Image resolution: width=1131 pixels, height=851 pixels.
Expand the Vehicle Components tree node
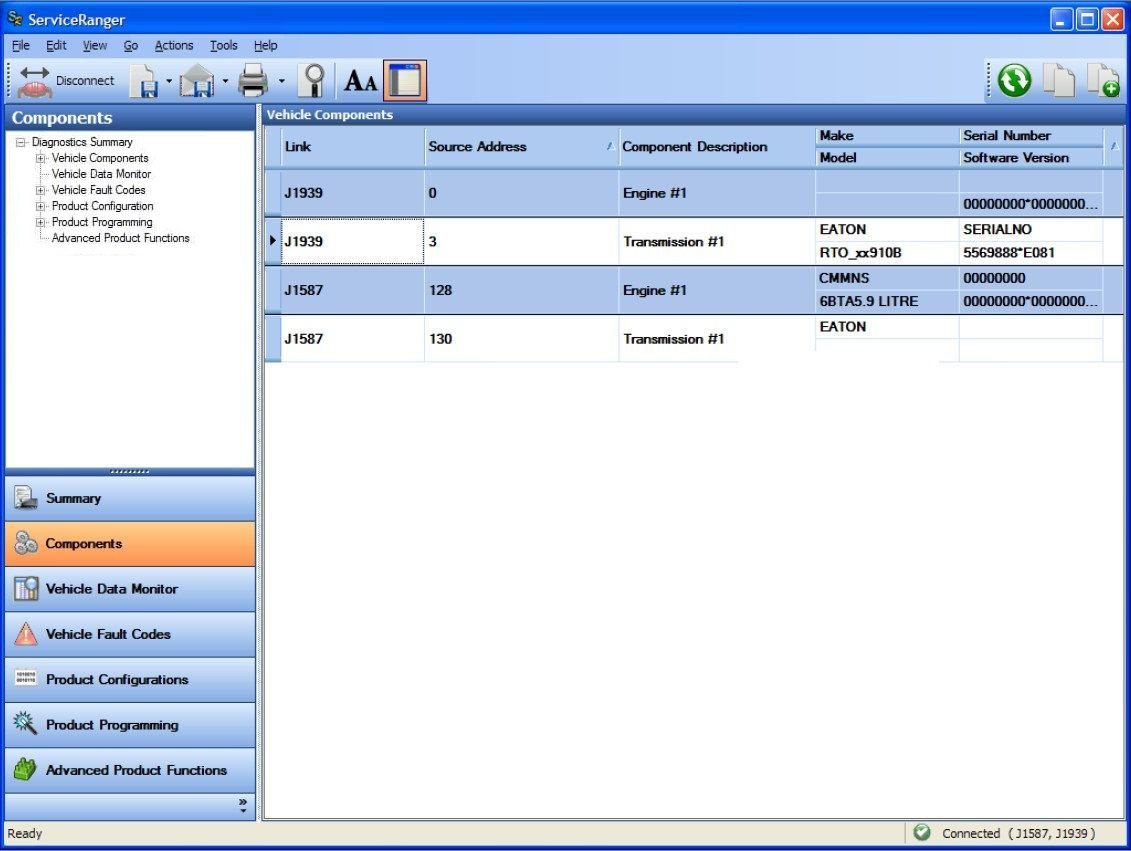pos(40,158)
